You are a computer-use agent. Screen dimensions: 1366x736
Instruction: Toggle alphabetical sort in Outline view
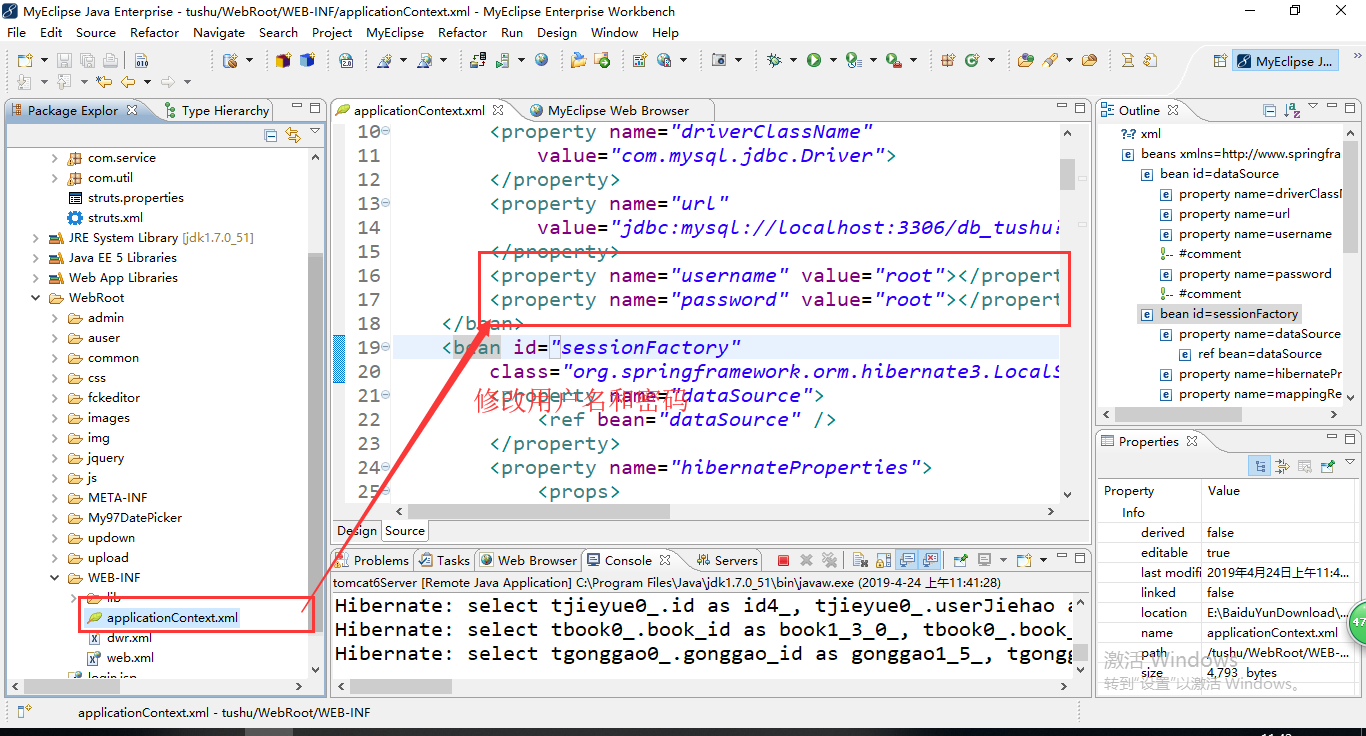1292,110
